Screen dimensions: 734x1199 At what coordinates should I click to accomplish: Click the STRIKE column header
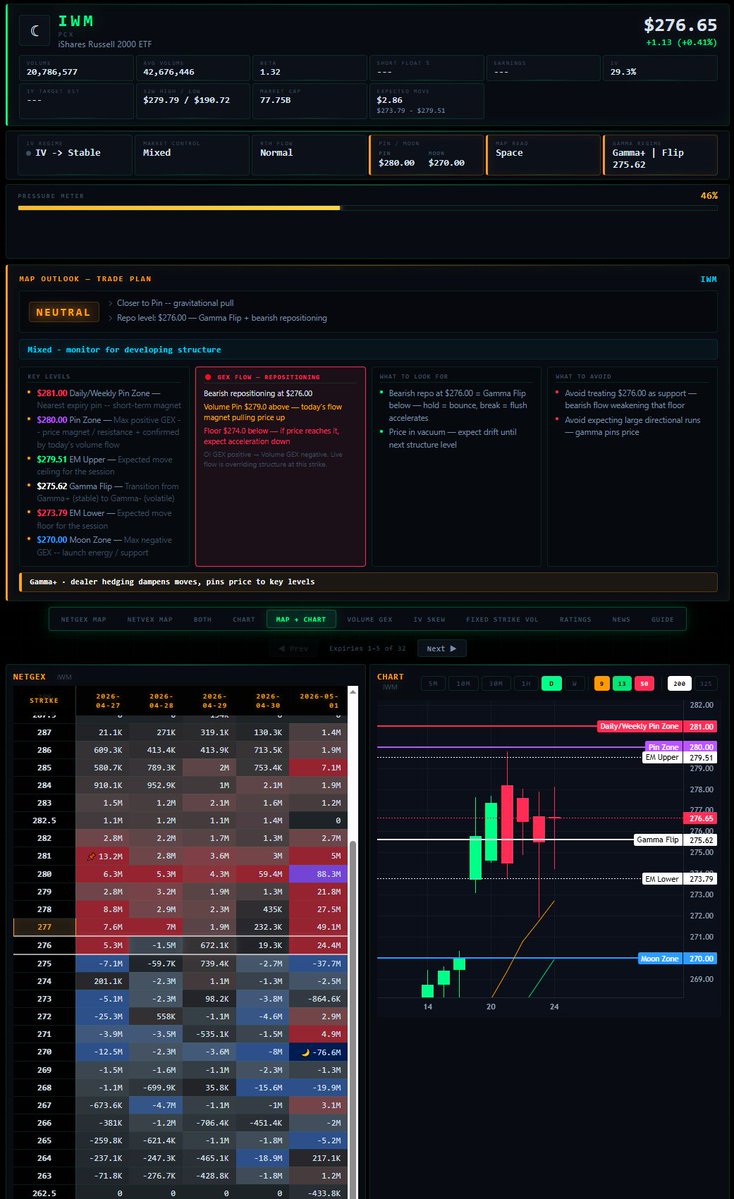44,700
